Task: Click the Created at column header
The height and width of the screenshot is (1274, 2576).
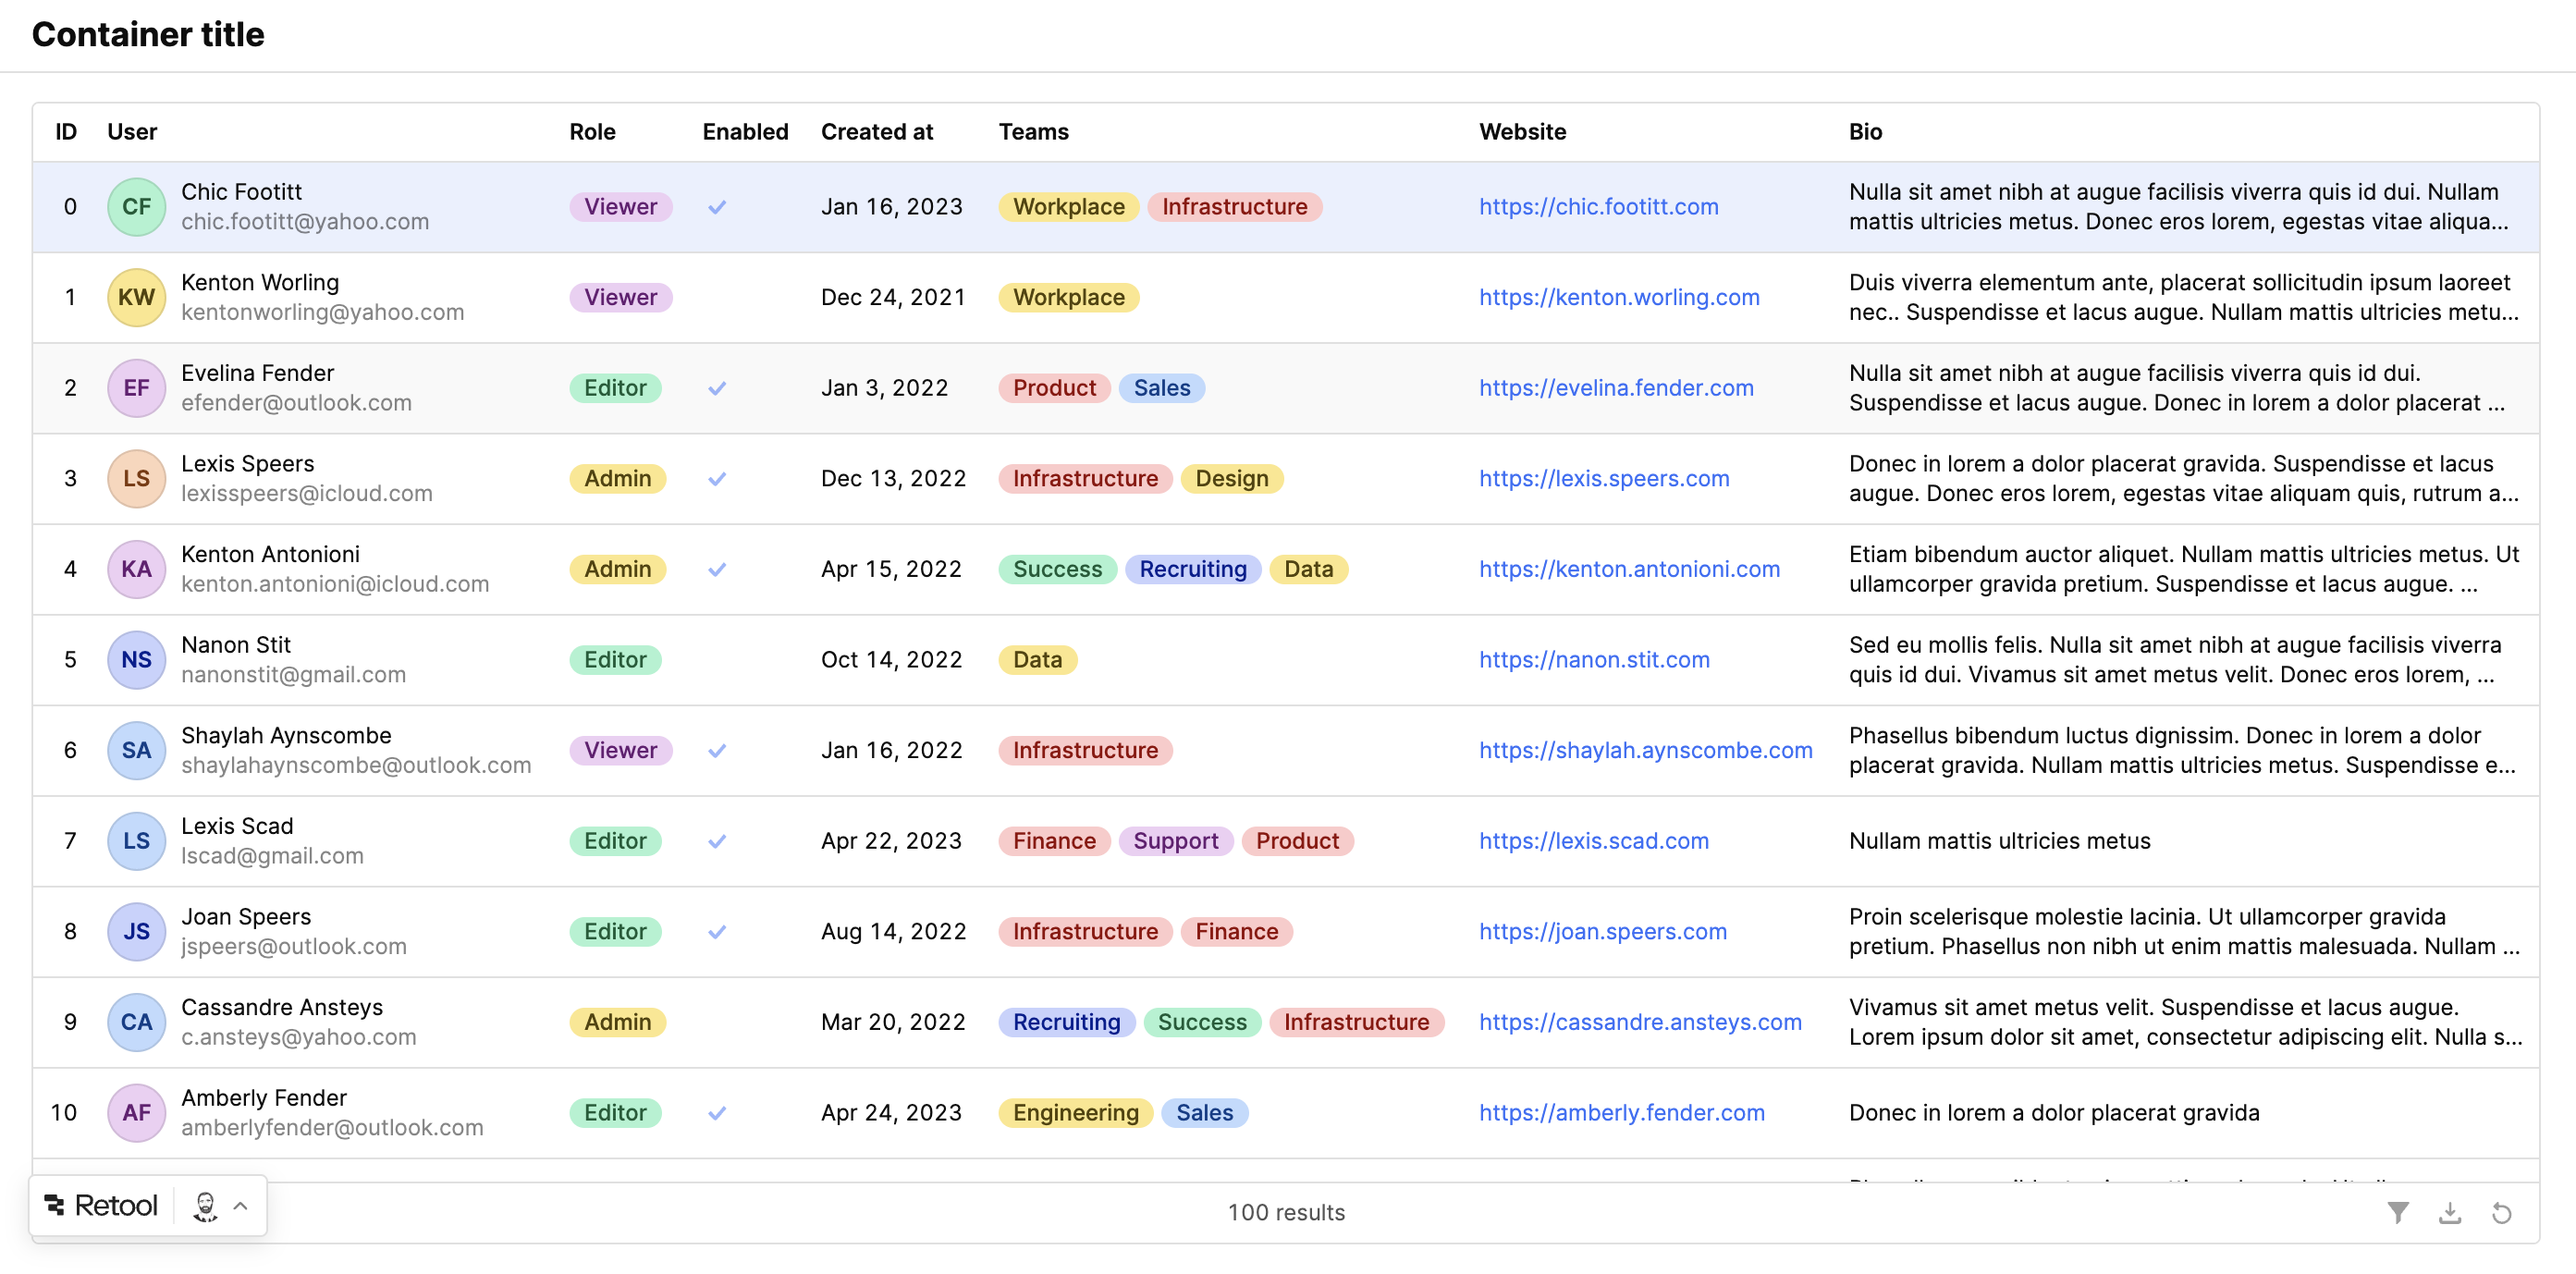Action: tap(876, 132)
